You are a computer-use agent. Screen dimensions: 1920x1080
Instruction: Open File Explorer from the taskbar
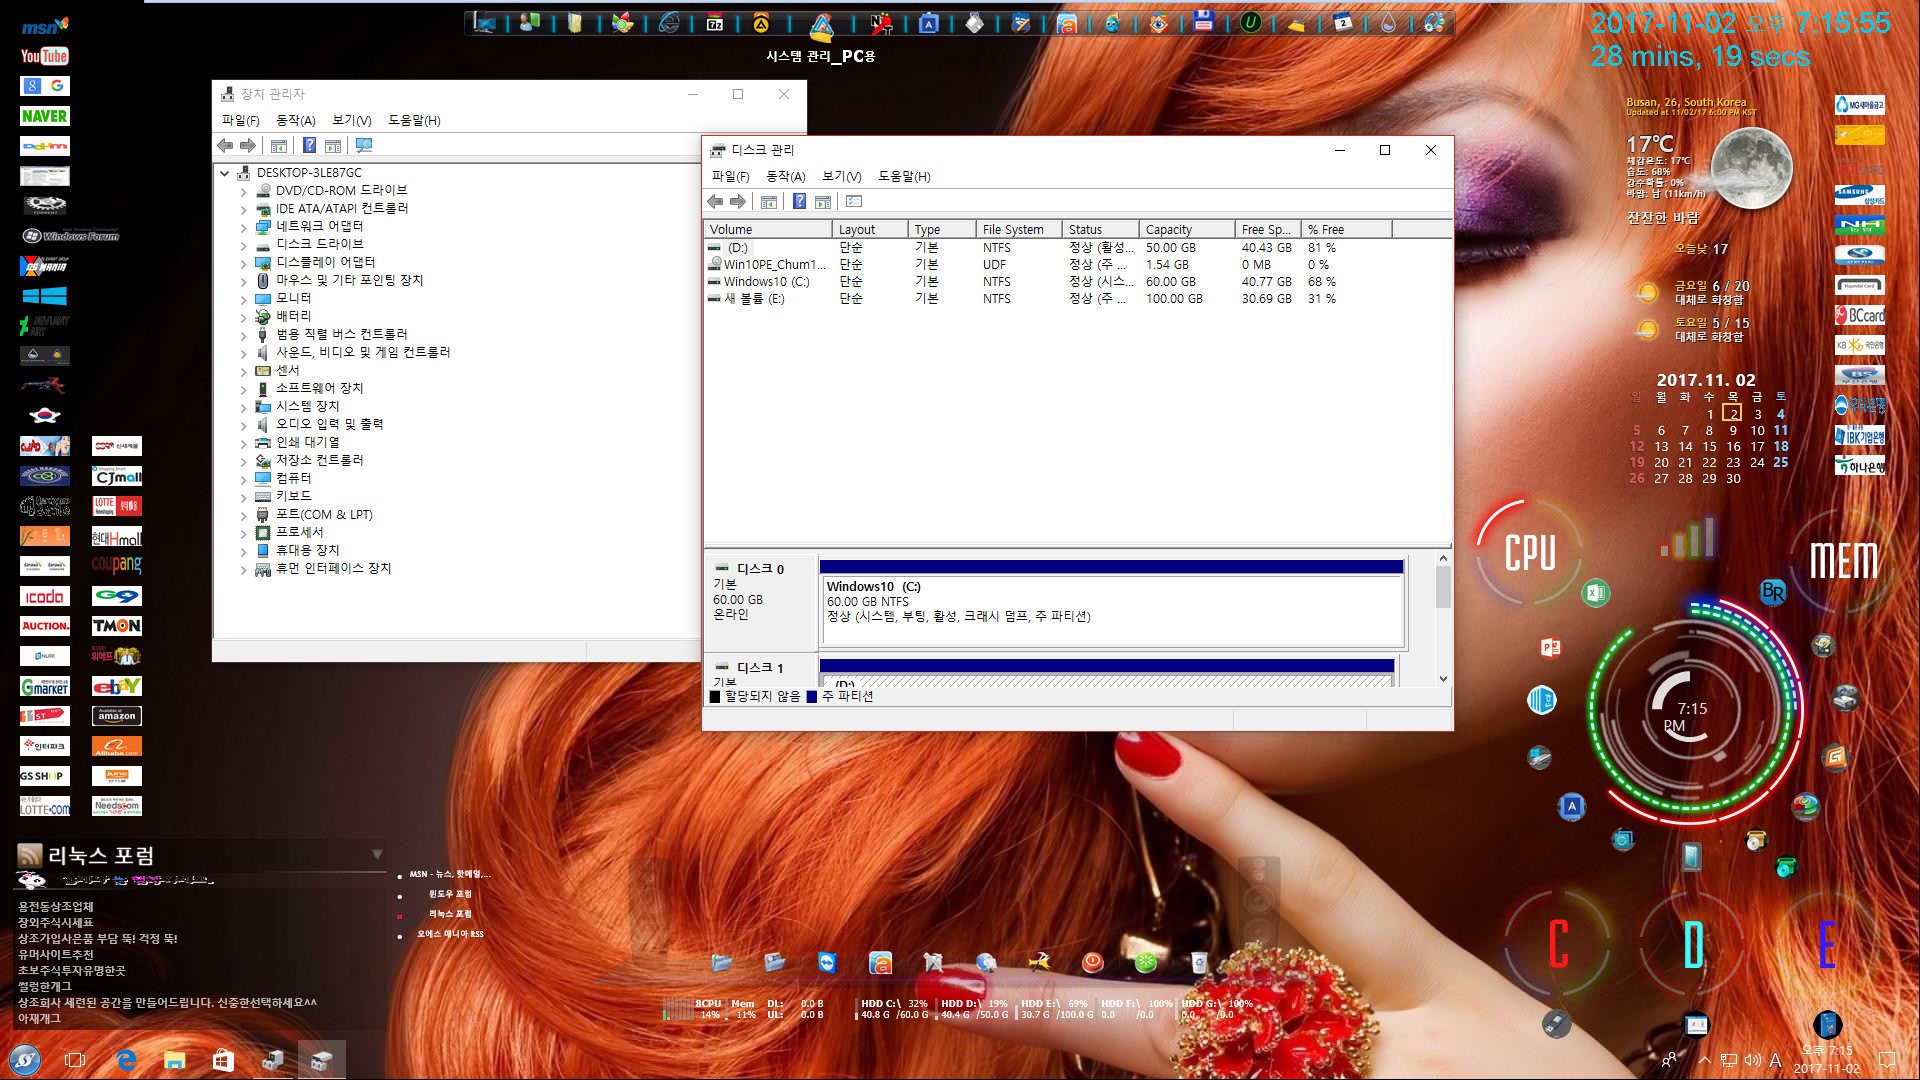click(174, 1060)
